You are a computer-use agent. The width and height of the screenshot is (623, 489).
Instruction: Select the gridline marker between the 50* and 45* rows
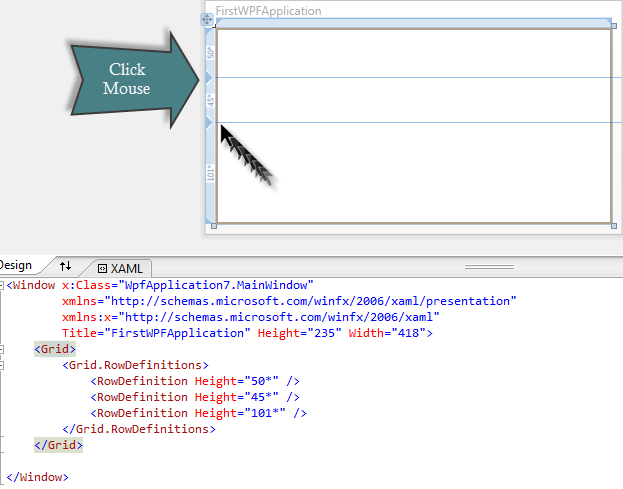pos(210,78)
